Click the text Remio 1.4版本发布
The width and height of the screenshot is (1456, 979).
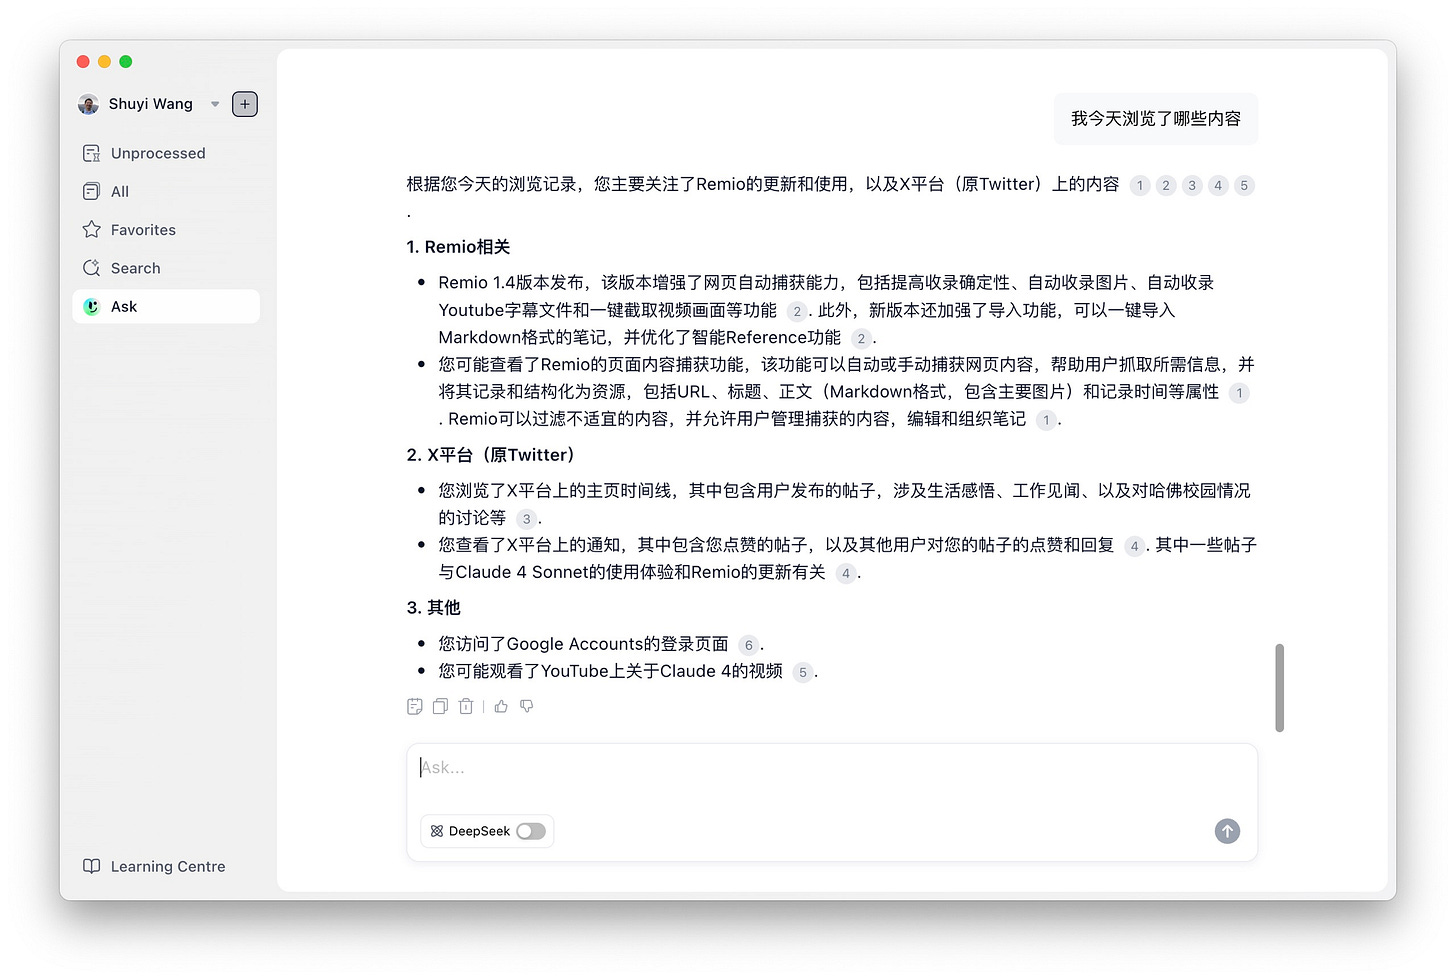511,283
